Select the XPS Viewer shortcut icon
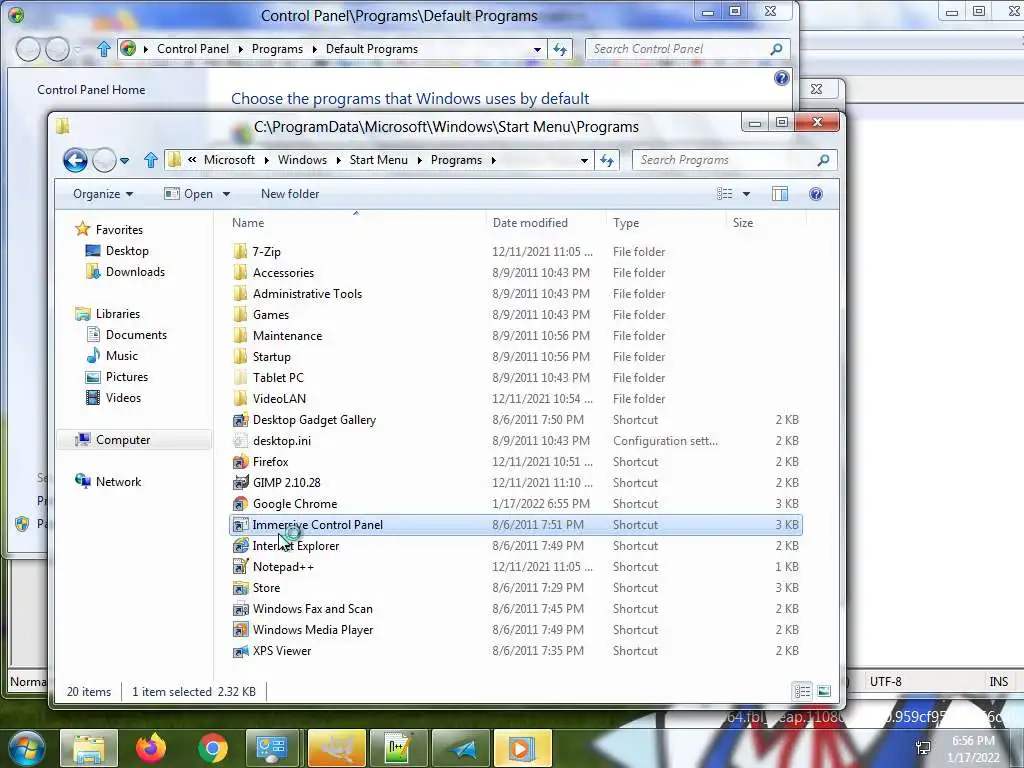 coord(241,650)
